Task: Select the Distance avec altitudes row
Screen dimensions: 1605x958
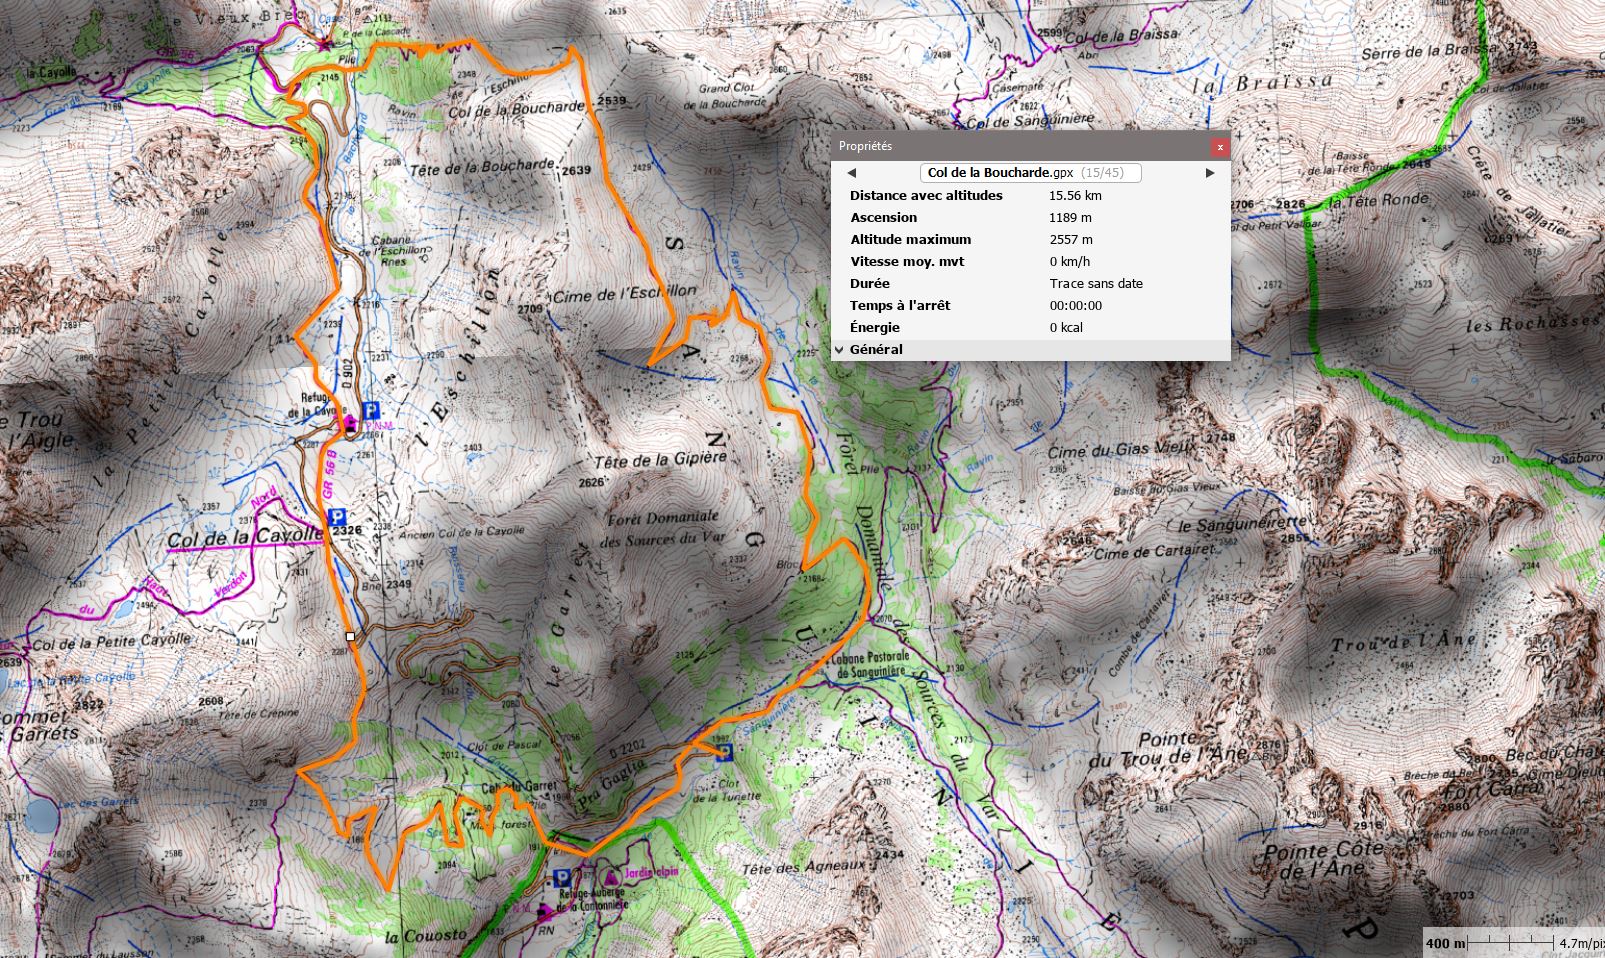Action: pyautogui.click(x=1030, y=196)
